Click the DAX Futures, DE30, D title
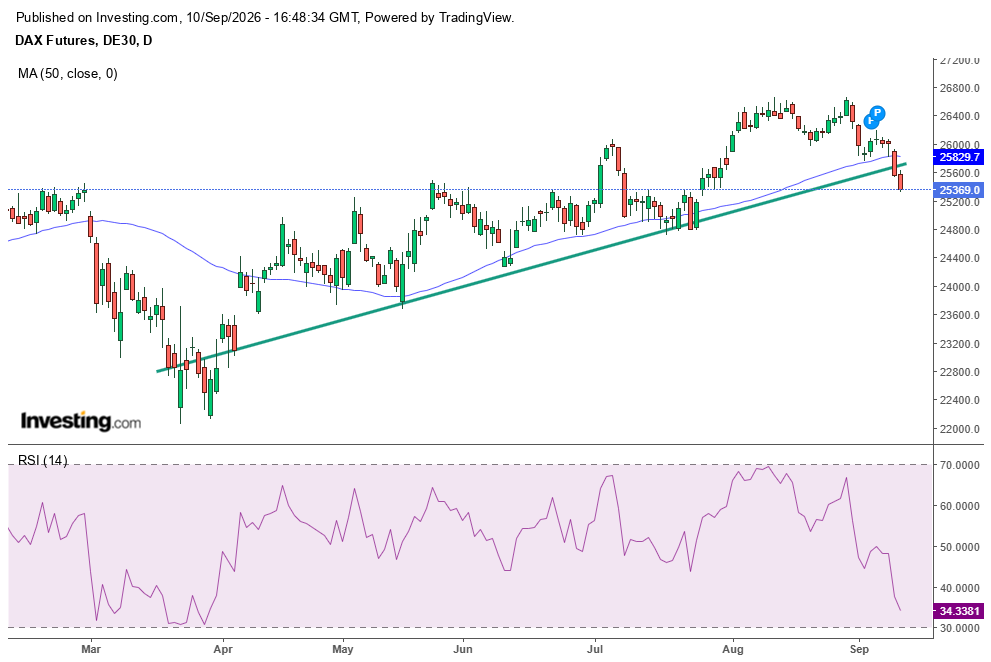991x662 pixels. (83, 40)
